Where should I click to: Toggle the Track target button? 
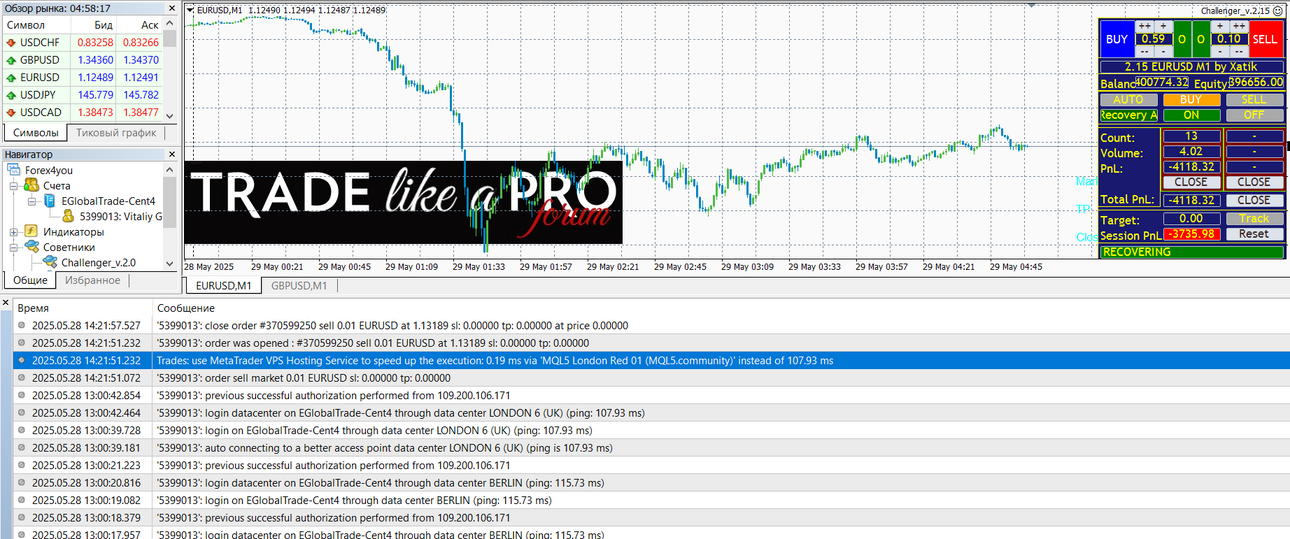coord(1254,218)
